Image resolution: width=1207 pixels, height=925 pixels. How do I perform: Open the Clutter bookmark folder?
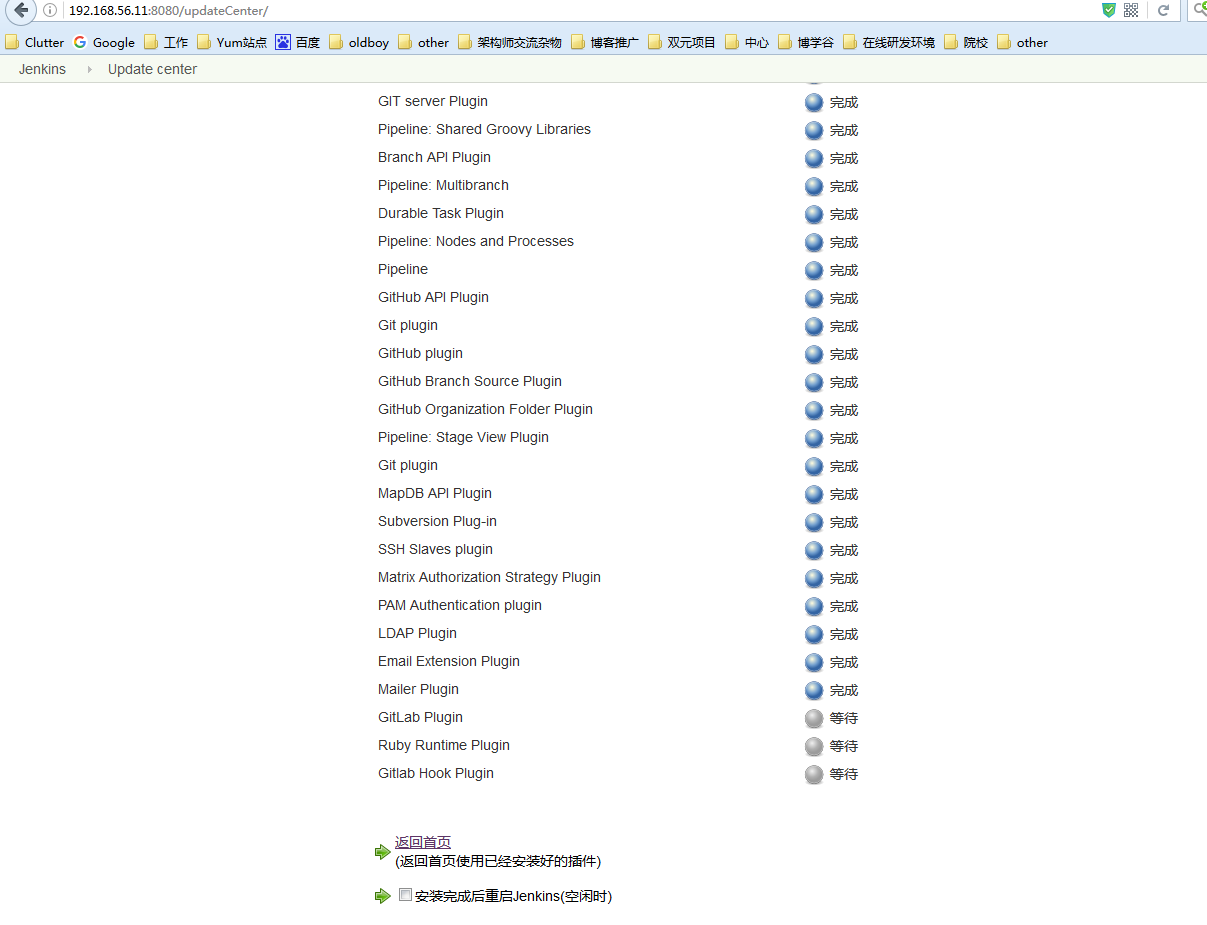[x=35, y=42]
